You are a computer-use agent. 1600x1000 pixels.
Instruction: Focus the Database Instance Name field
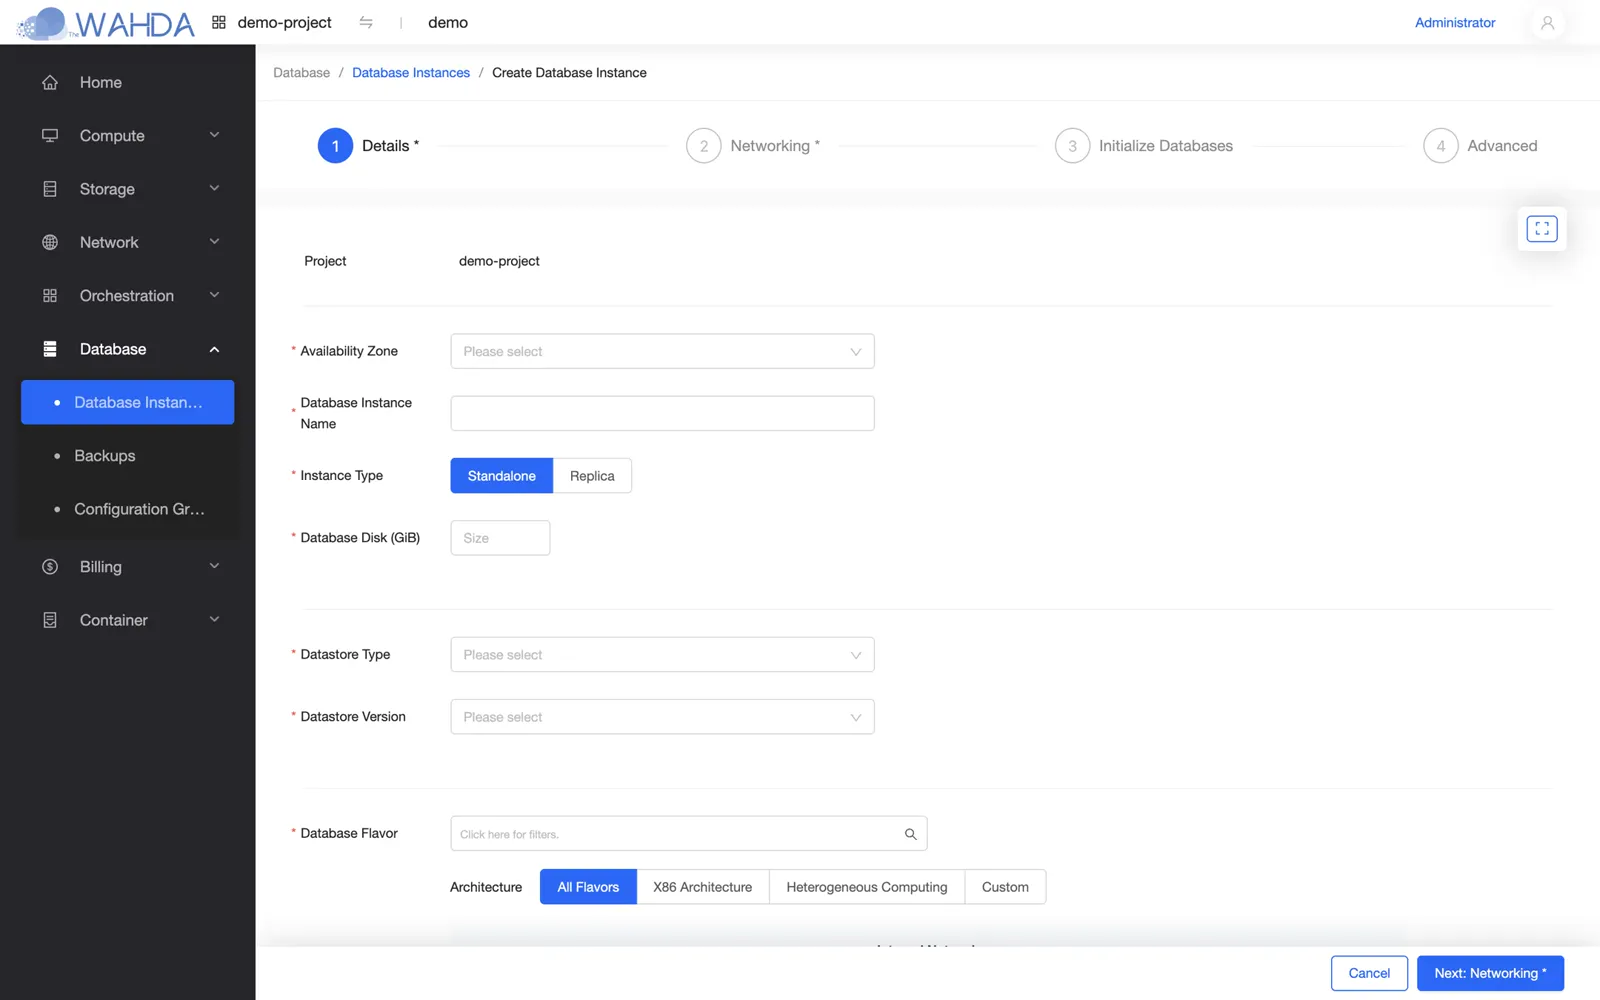pyautogui.click(x=662, y=413)
